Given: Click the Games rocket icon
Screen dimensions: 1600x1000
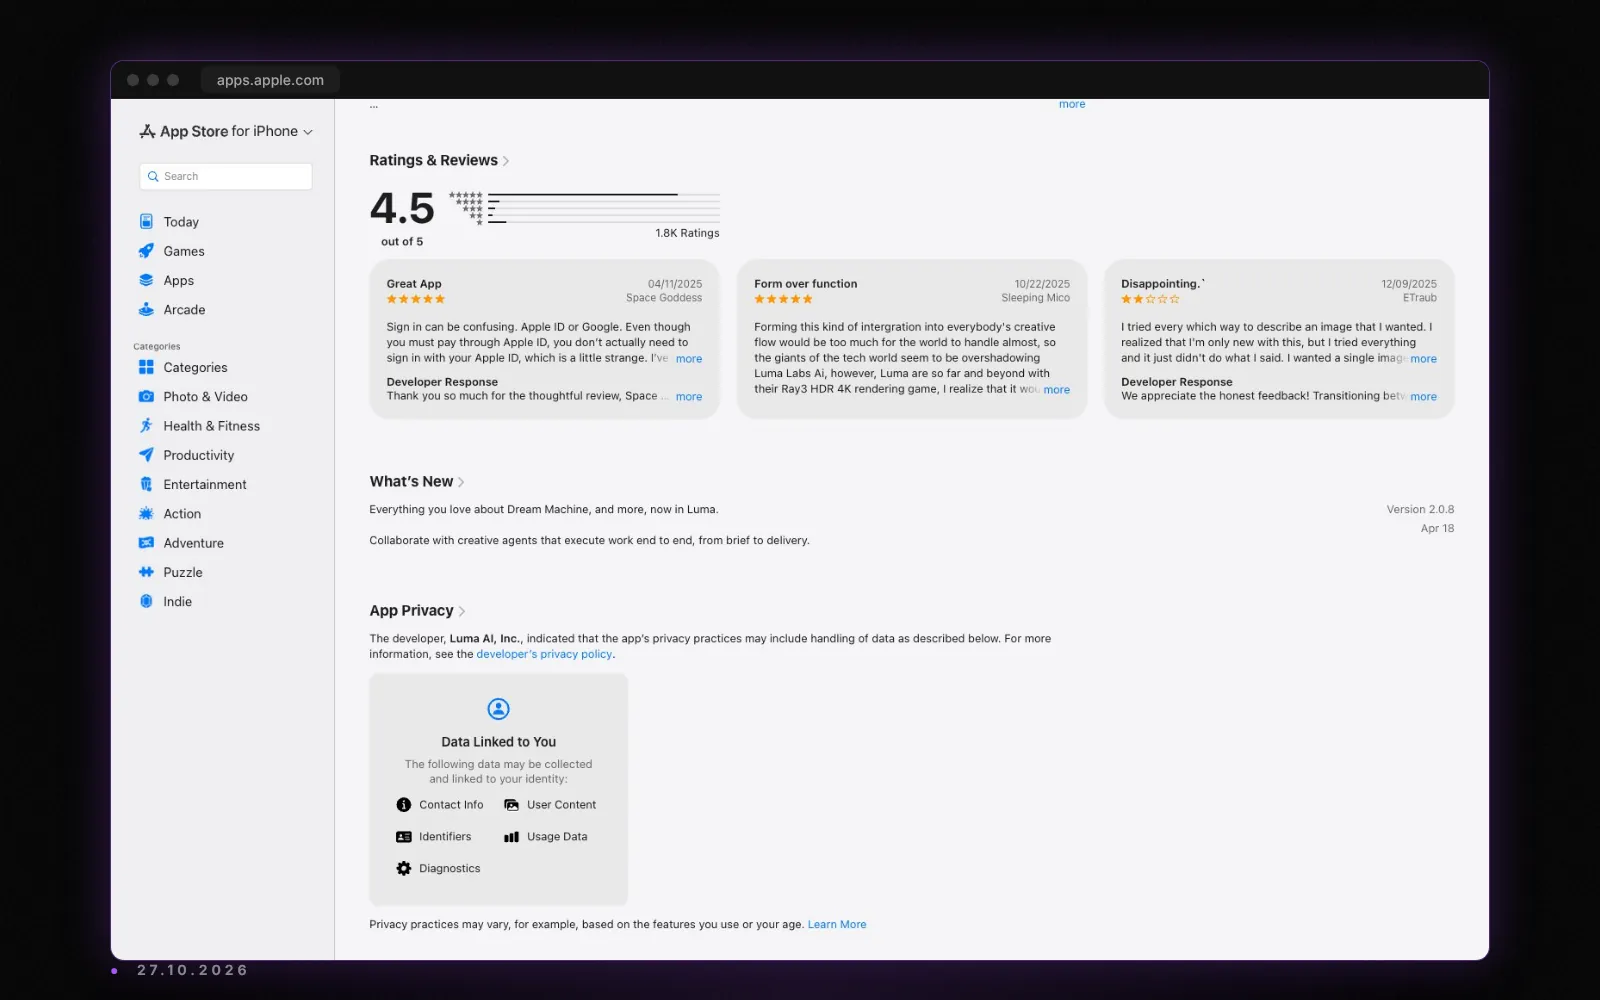Looking at the screenshot, I should point(146,251).
